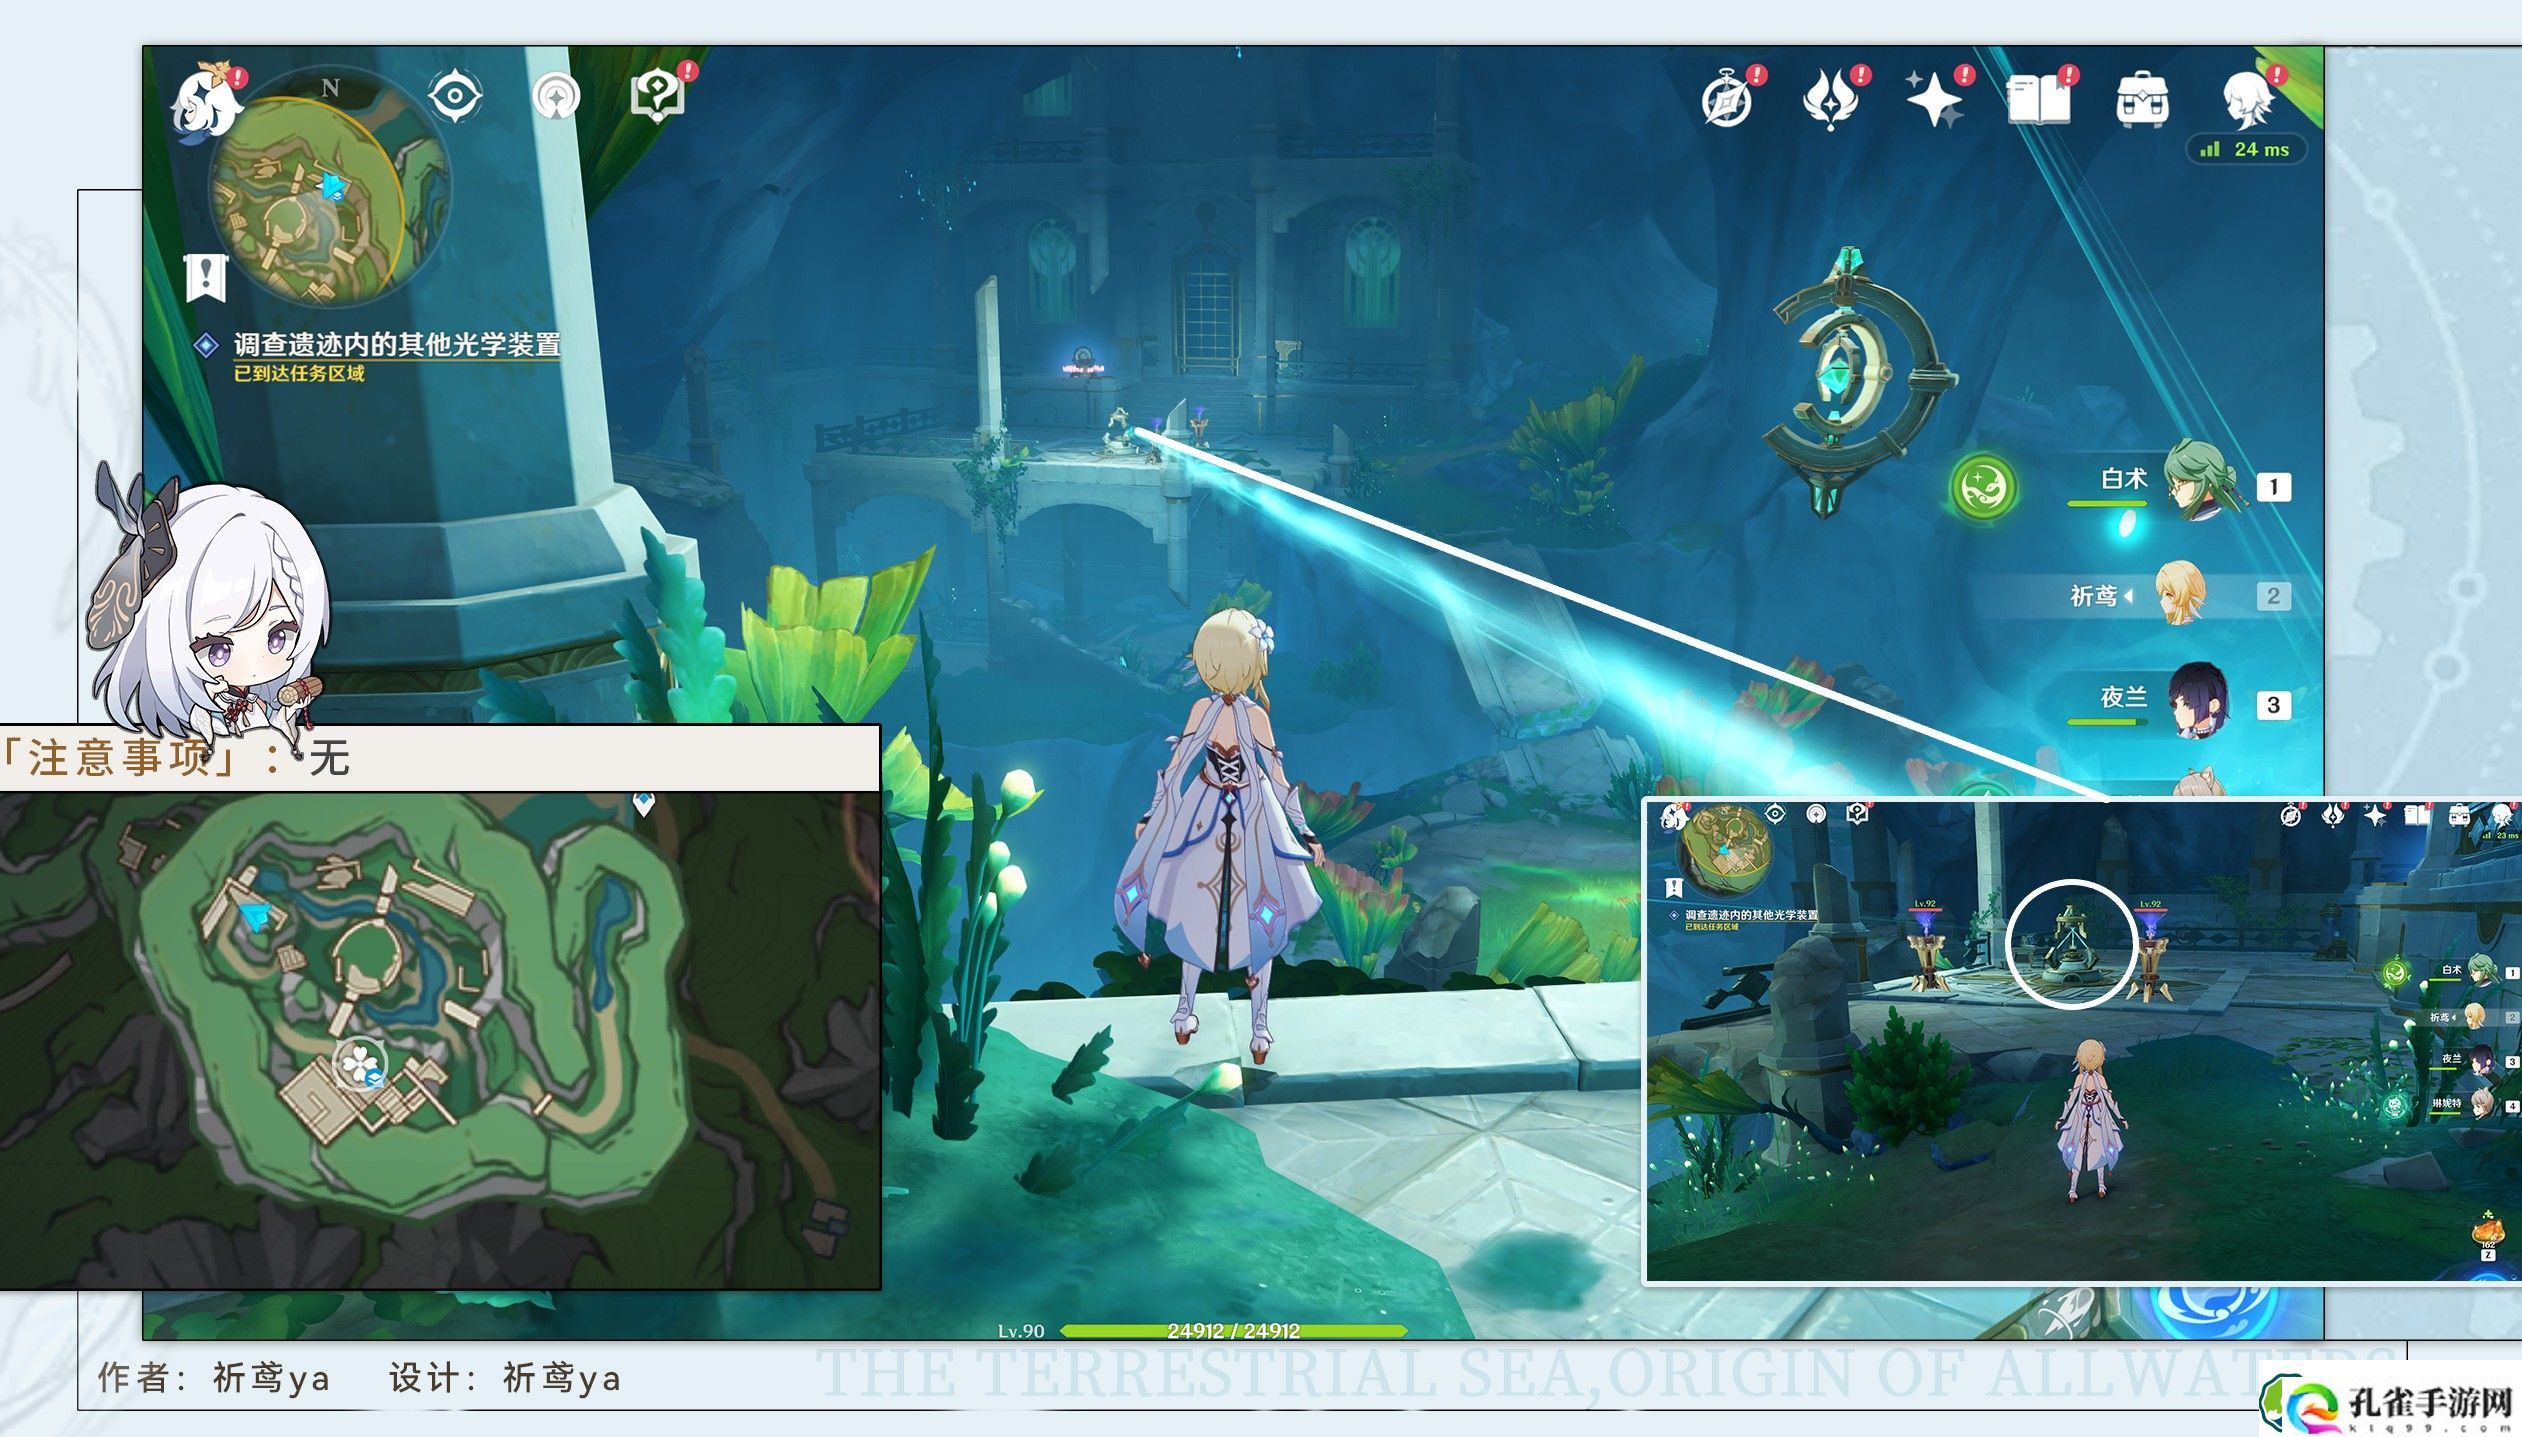Screen dimensions: 2522x1437
Task: Click the Lv.90 level label
Action: pos(1021,1331)
